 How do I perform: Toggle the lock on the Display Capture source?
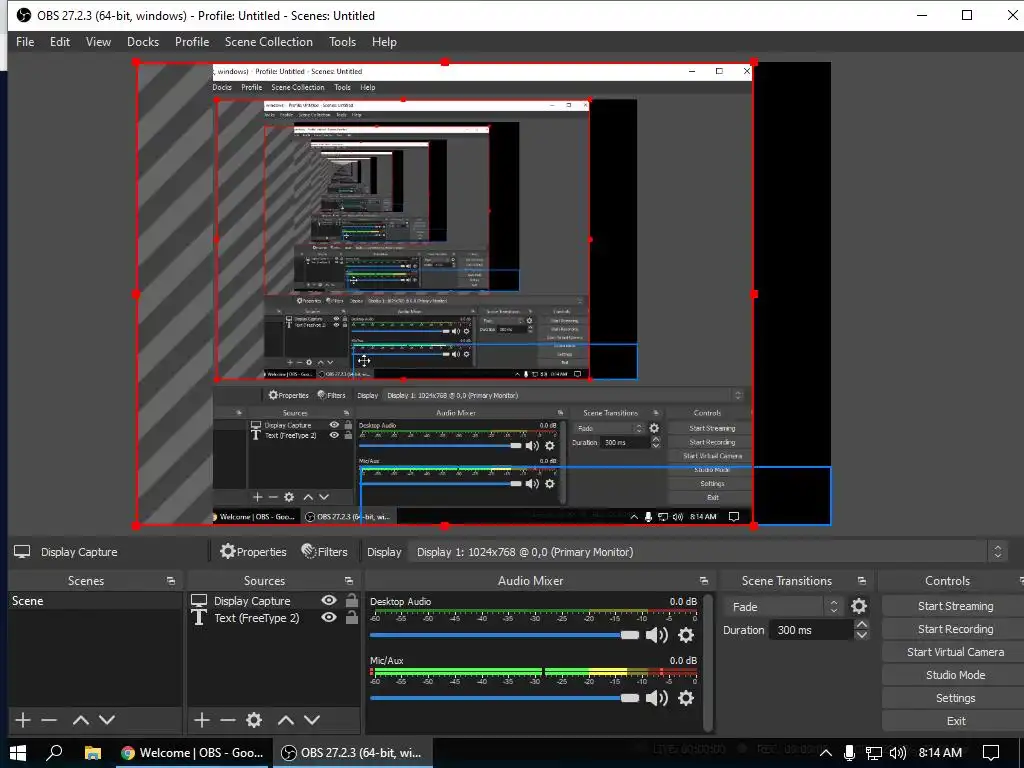(x=351, y=600)
